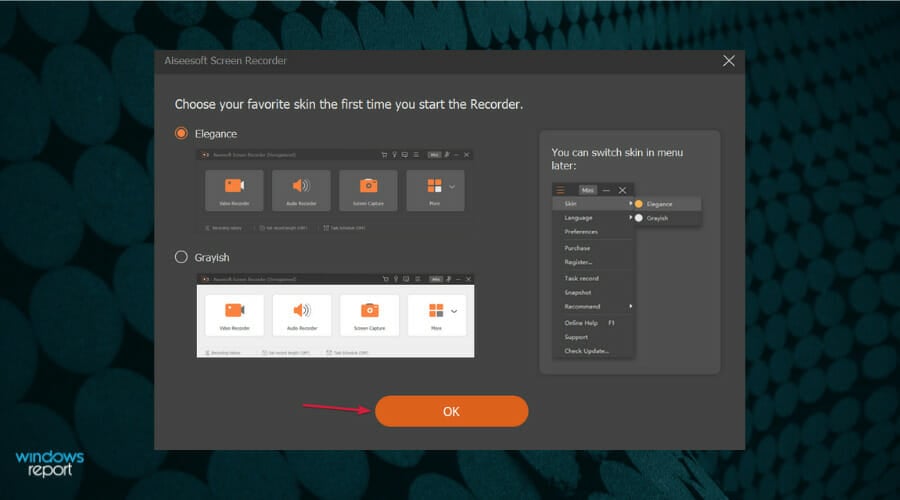Click the Windows Report logo
The width and height of the screenshot is (900, 500).
click(x=50, y=464)
